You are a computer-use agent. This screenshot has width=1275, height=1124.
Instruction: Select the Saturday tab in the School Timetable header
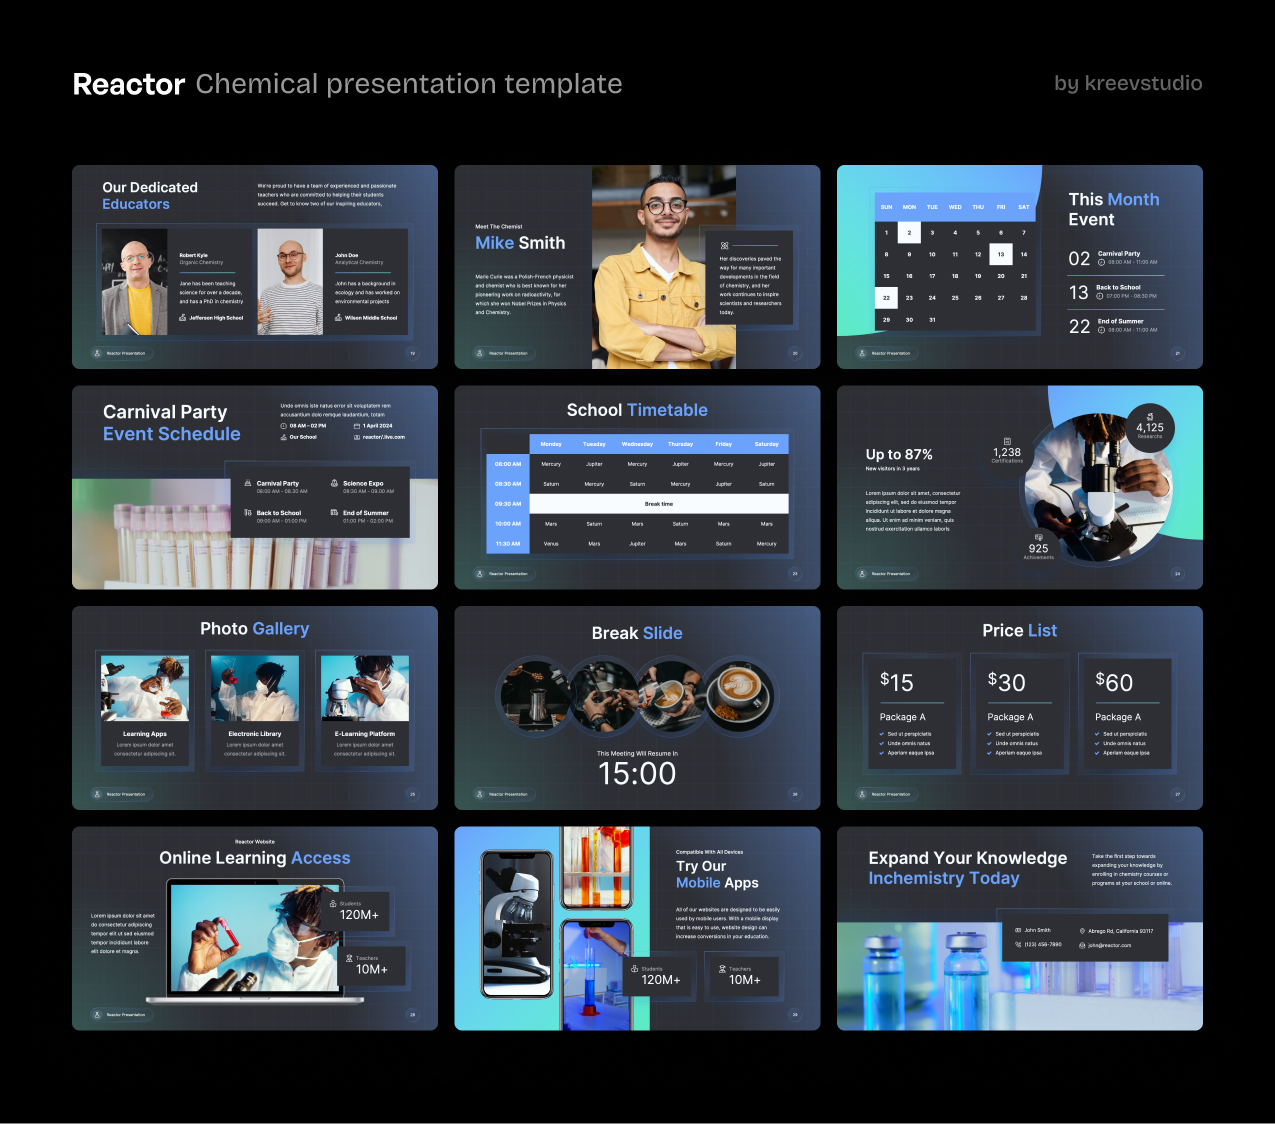[x=766, y=443]
